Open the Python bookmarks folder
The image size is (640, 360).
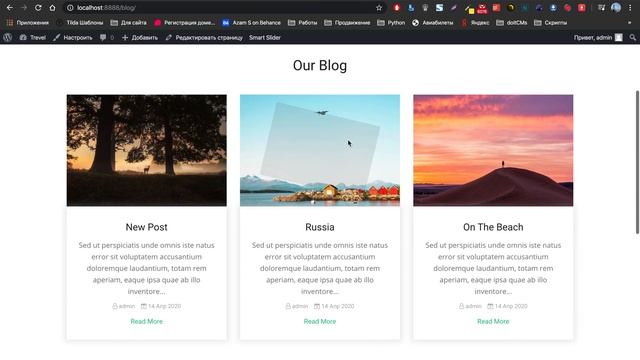pos(391,22)
